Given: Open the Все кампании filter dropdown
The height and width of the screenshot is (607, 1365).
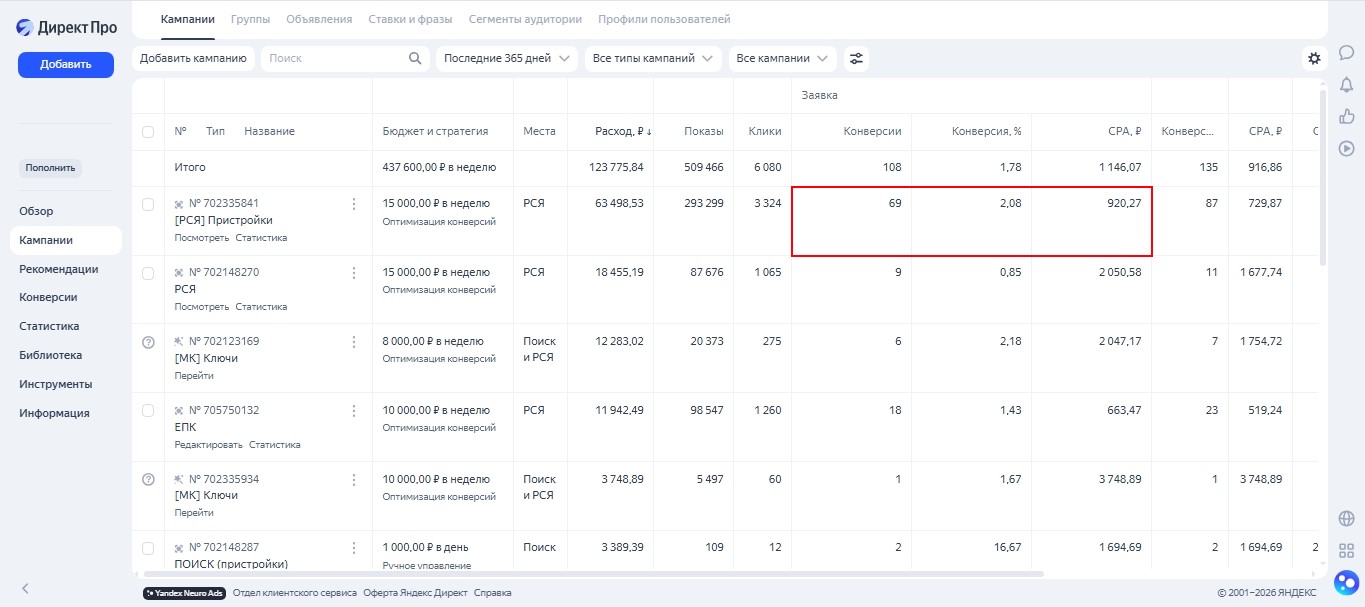Looking at the screenshot, I should [782, 59].
